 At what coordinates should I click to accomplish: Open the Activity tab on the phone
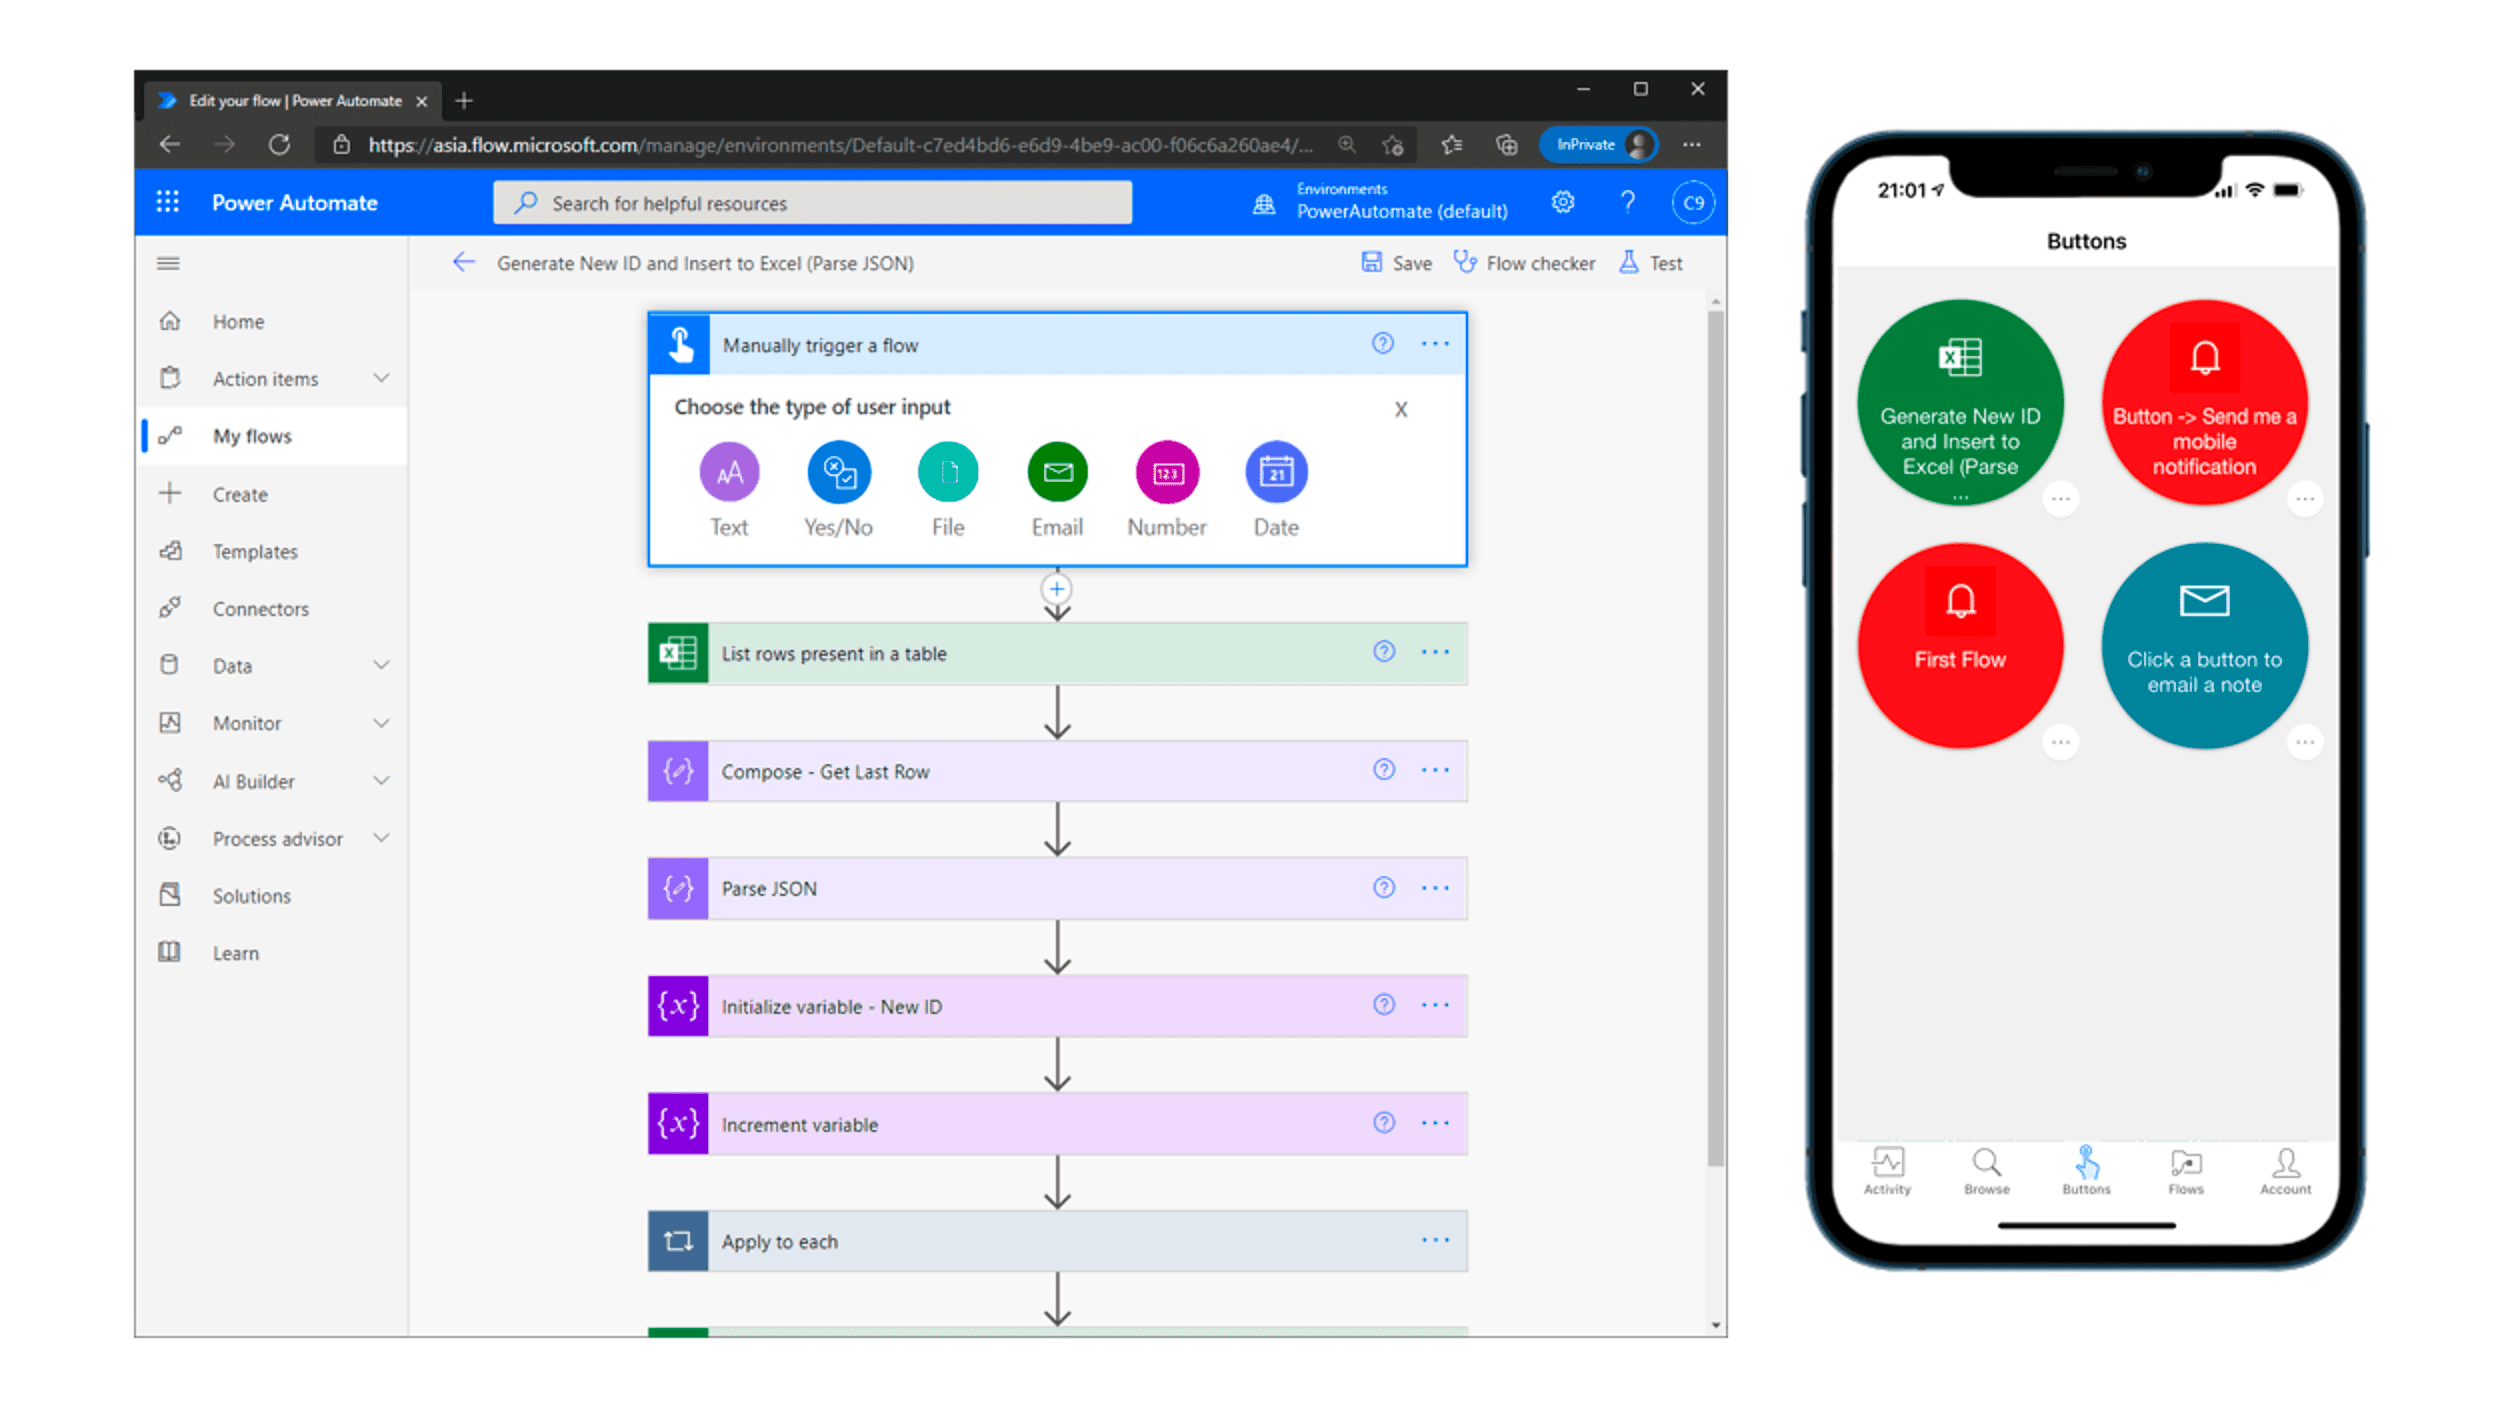pos(1887,1170)
